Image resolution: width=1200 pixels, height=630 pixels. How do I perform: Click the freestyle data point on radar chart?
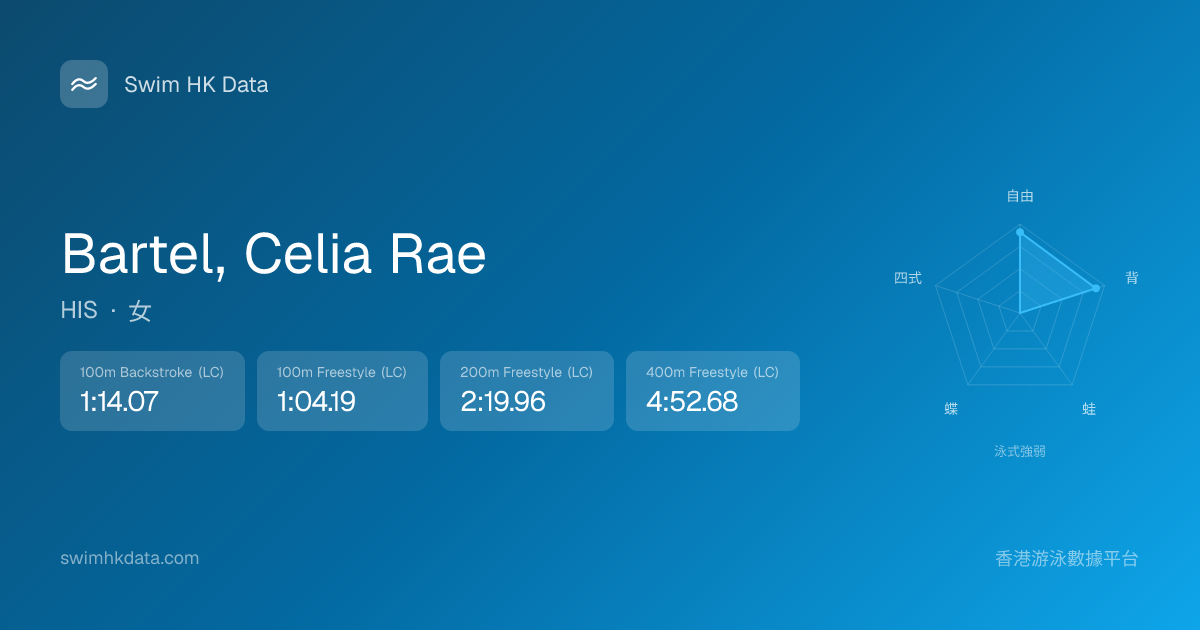pos(1020,232)
